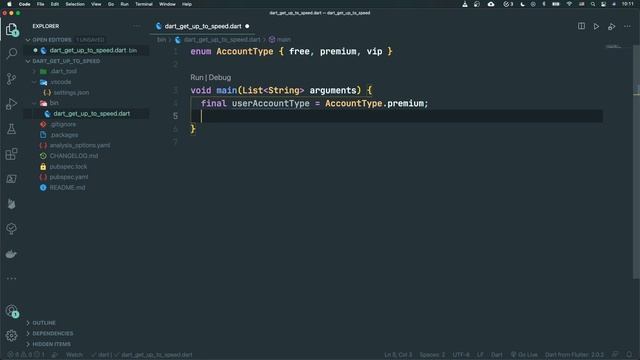Image resolution: width=640 pixels, height=360 pixels.
Task: Open the Source Control view
Action: 11,79
